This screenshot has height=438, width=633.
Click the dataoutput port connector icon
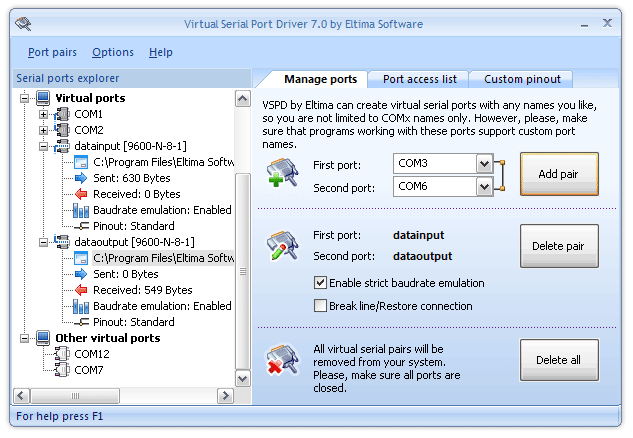tap(62, 242)
